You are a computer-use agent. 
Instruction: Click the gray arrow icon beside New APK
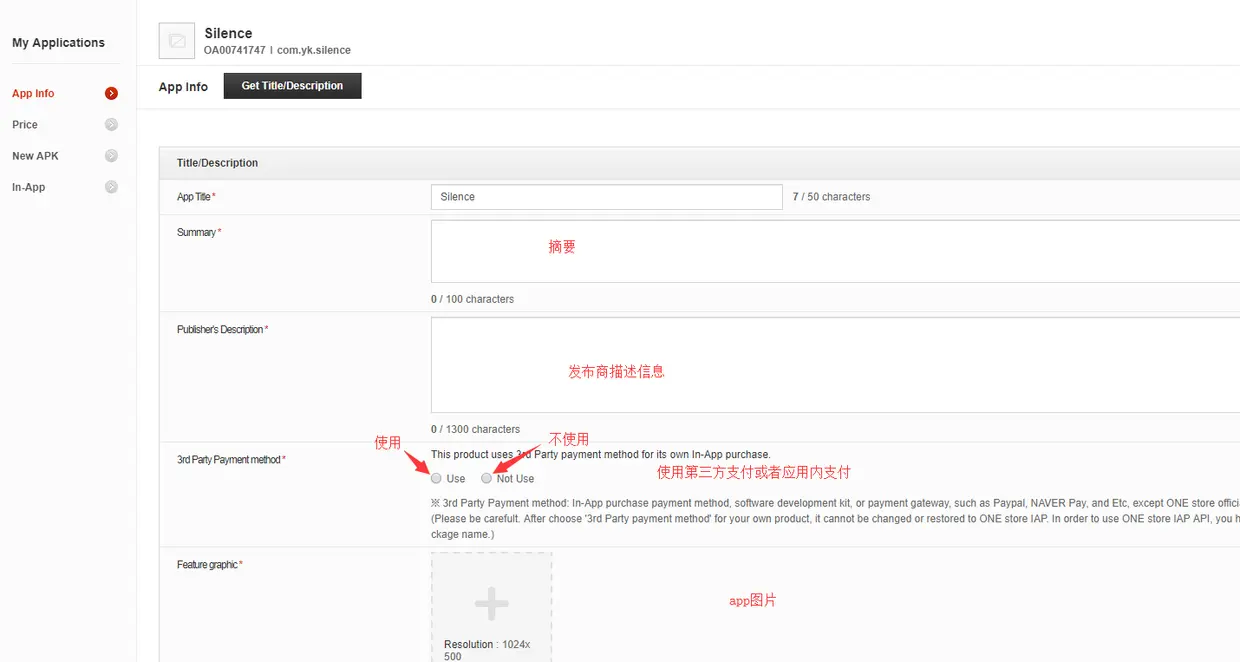[x=111, y=156]
